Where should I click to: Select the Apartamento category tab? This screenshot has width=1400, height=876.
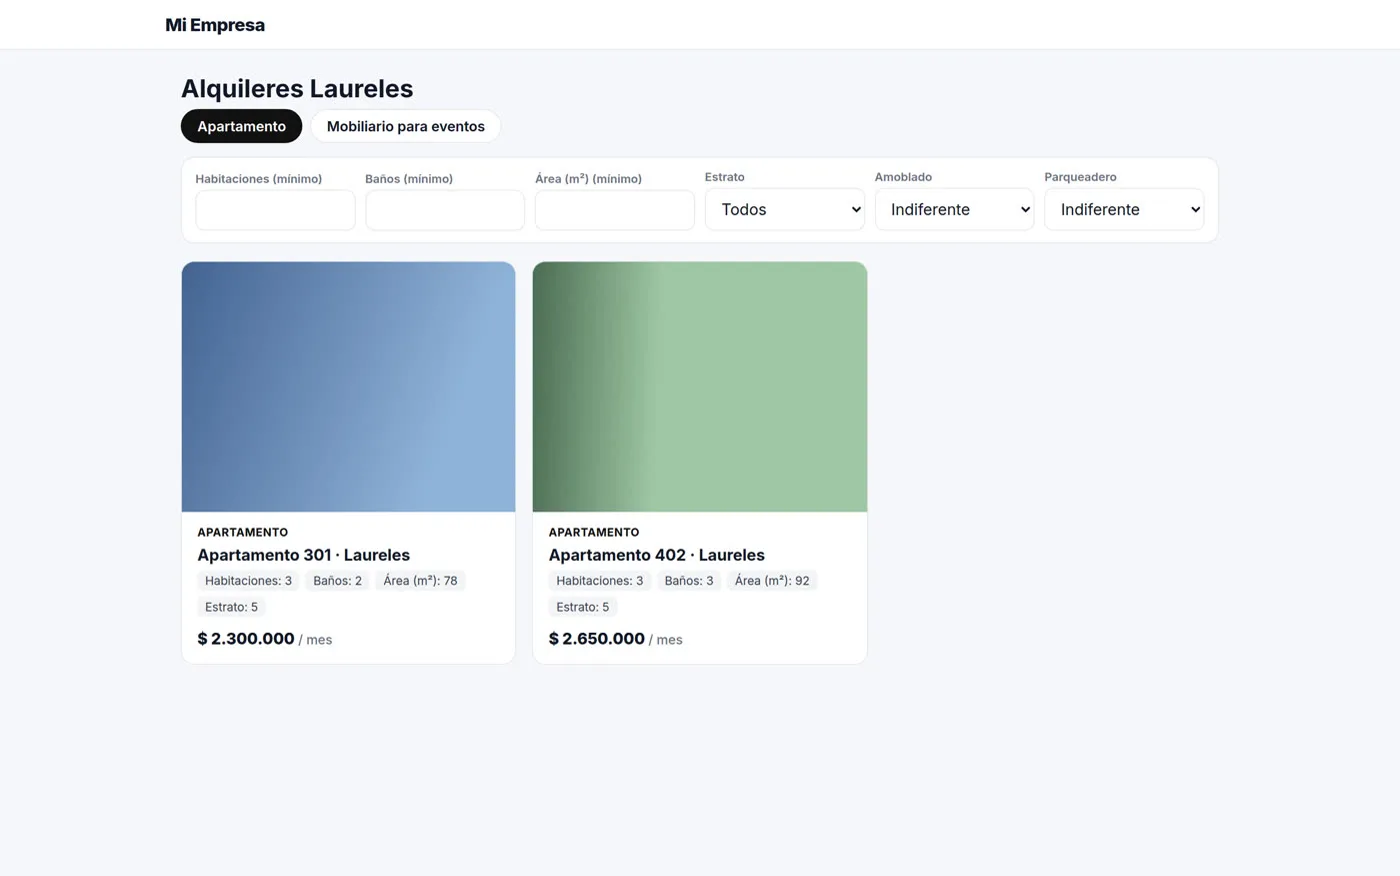(x=241, y=126)
